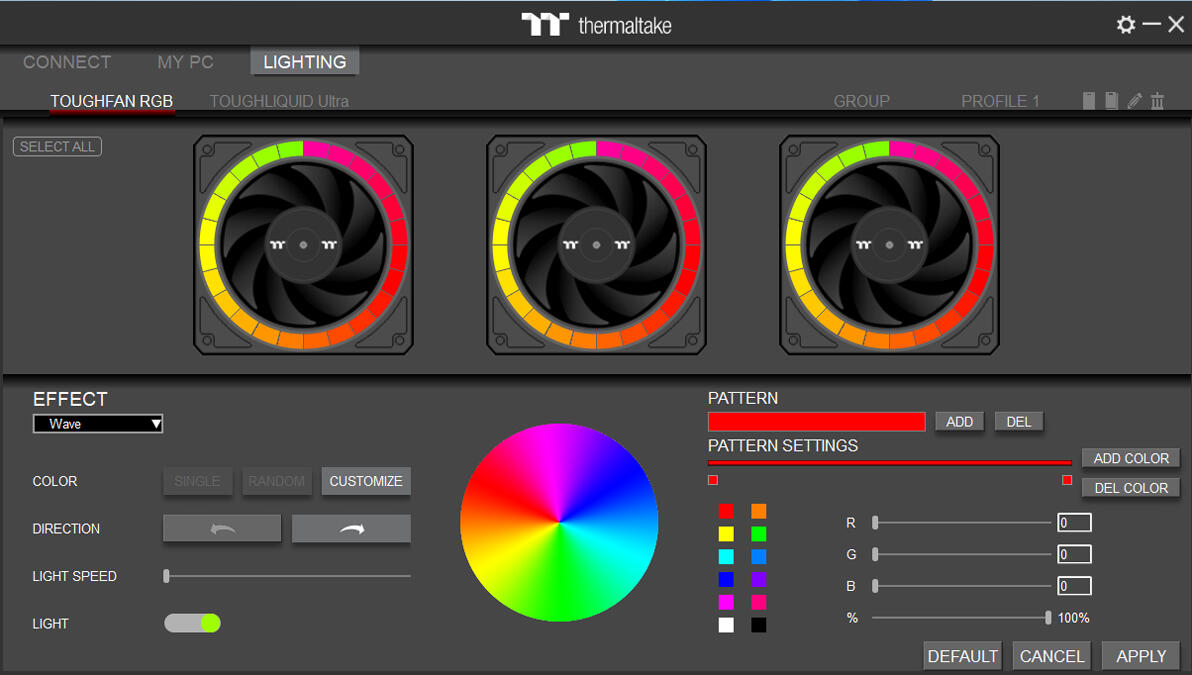Screen dimensions: 1192x675
Task: Pick the cyan preset swatch
Action: (726, 557)
